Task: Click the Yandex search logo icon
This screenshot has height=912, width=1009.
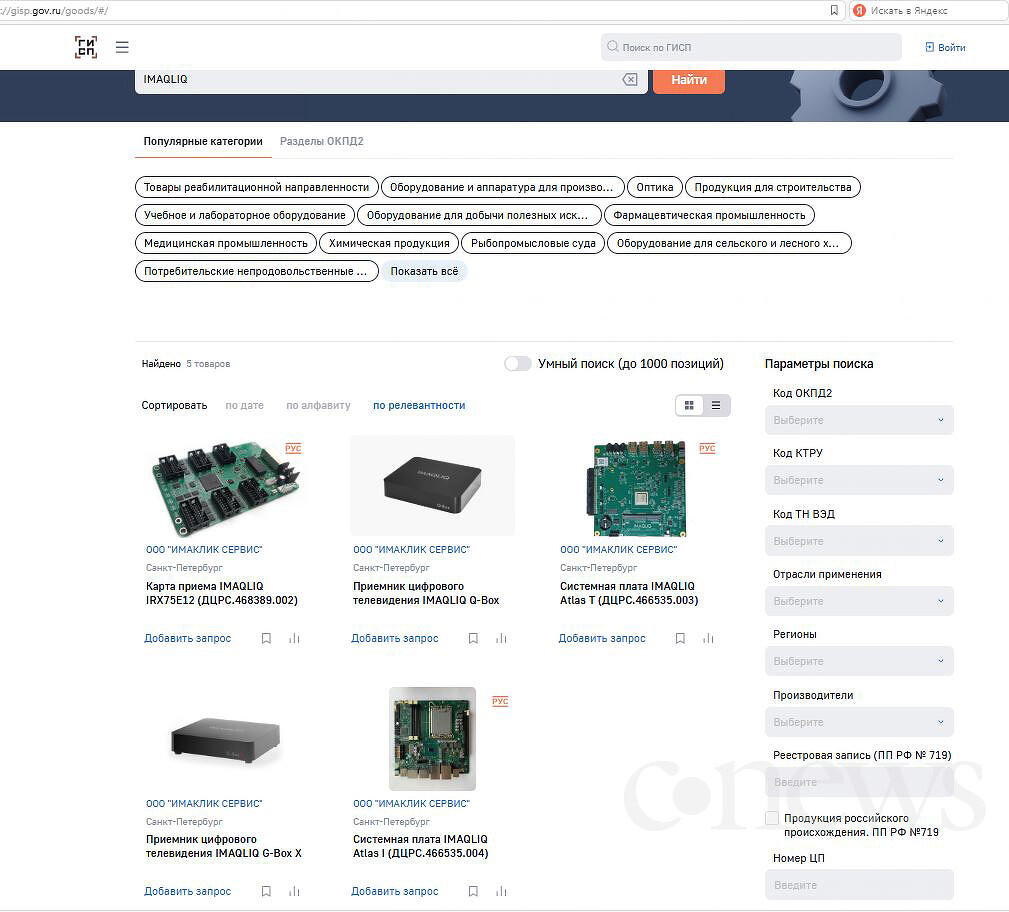Action: pyautogui.click(x=859, y=10)
